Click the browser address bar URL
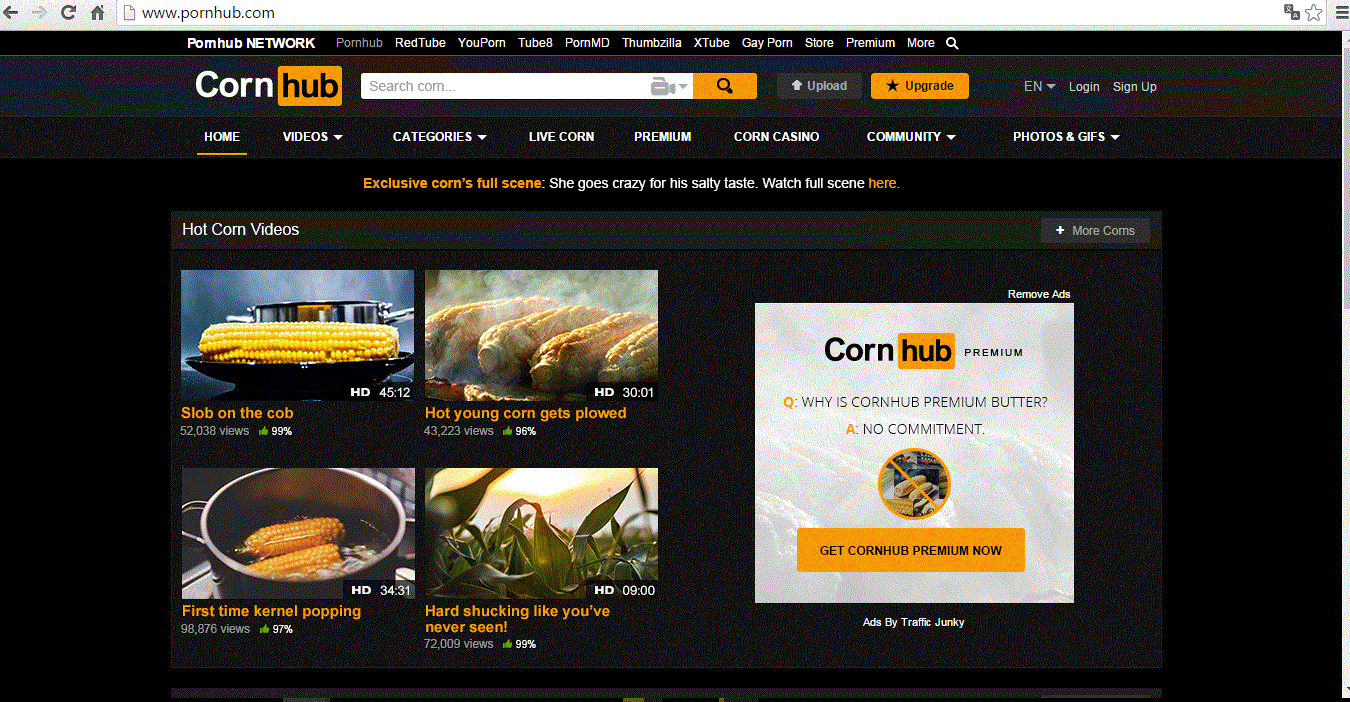 point(208,13)
